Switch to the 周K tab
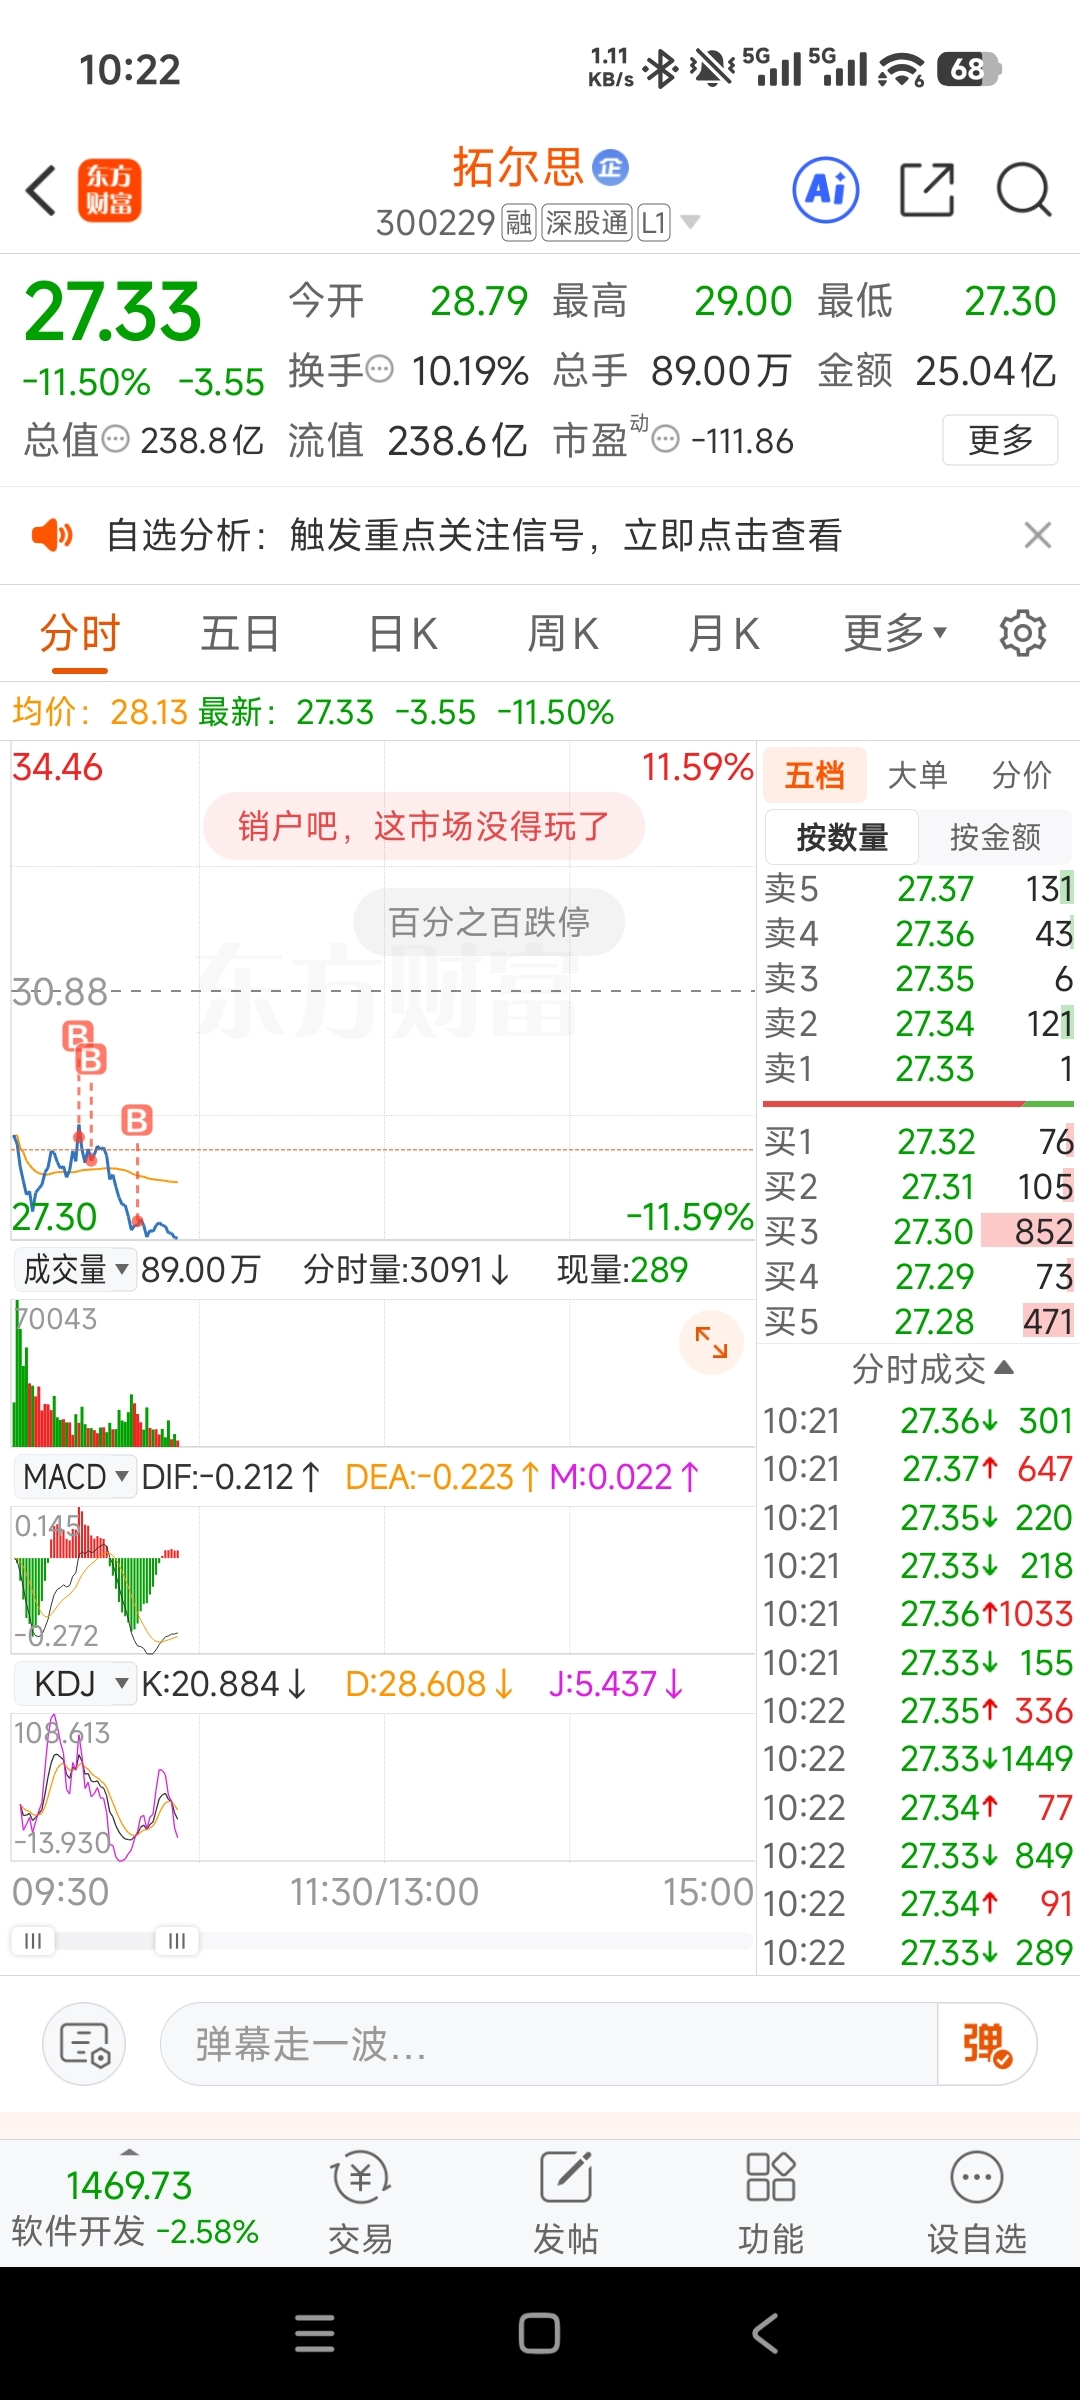Viewport: 1080px width, 2400px height. 563,633
